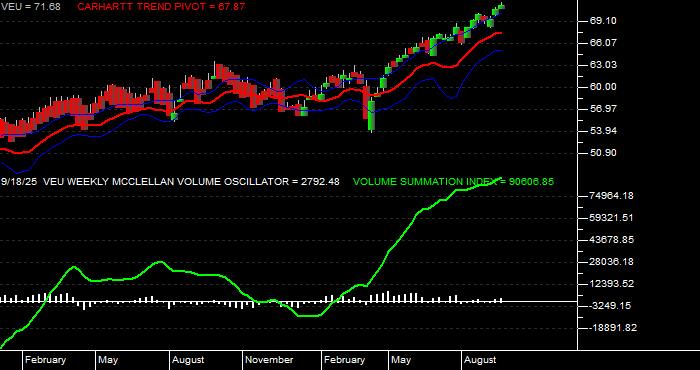This screenshot has height=370, width=700.
Task: Click the VOLUME SUMMATION INDEX value label
Action: coord(453,182)
